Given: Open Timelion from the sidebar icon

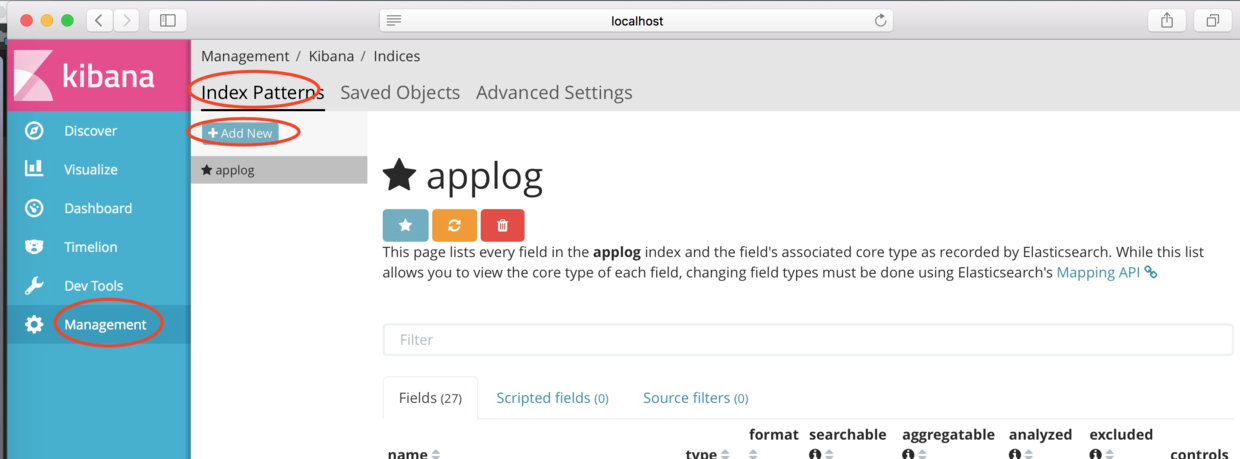Looking at the screenshot, I should pyautogui.click(x=34, y=247).
